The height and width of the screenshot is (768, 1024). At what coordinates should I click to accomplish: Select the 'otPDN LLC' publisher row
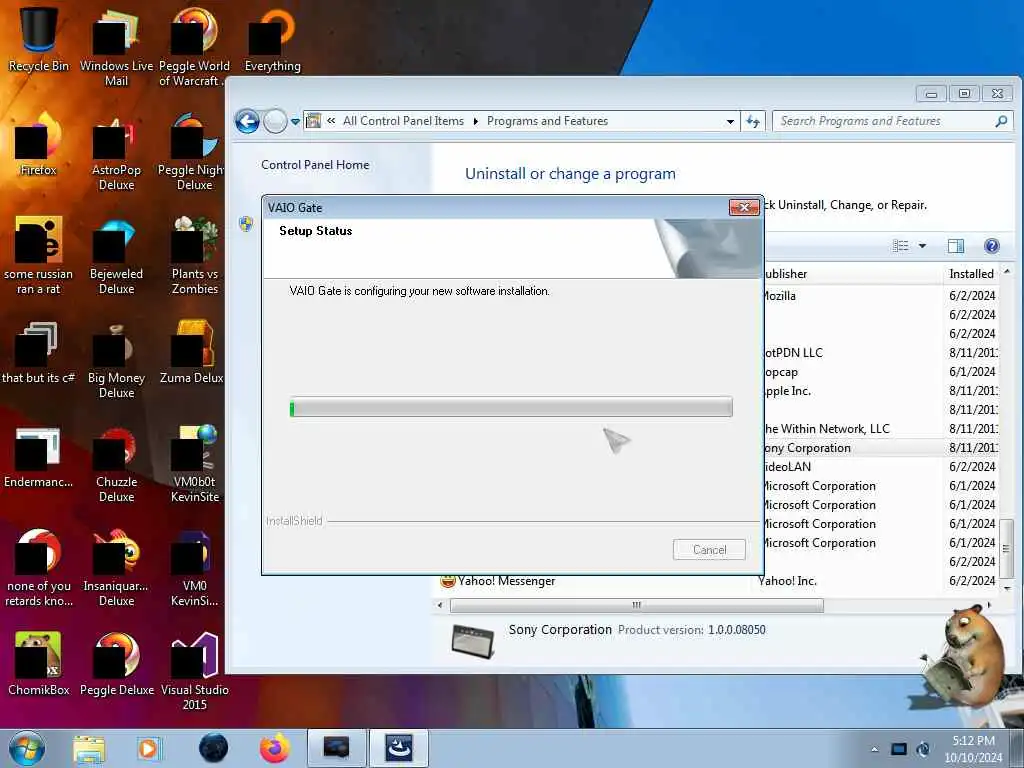click(x=880, y=353)
